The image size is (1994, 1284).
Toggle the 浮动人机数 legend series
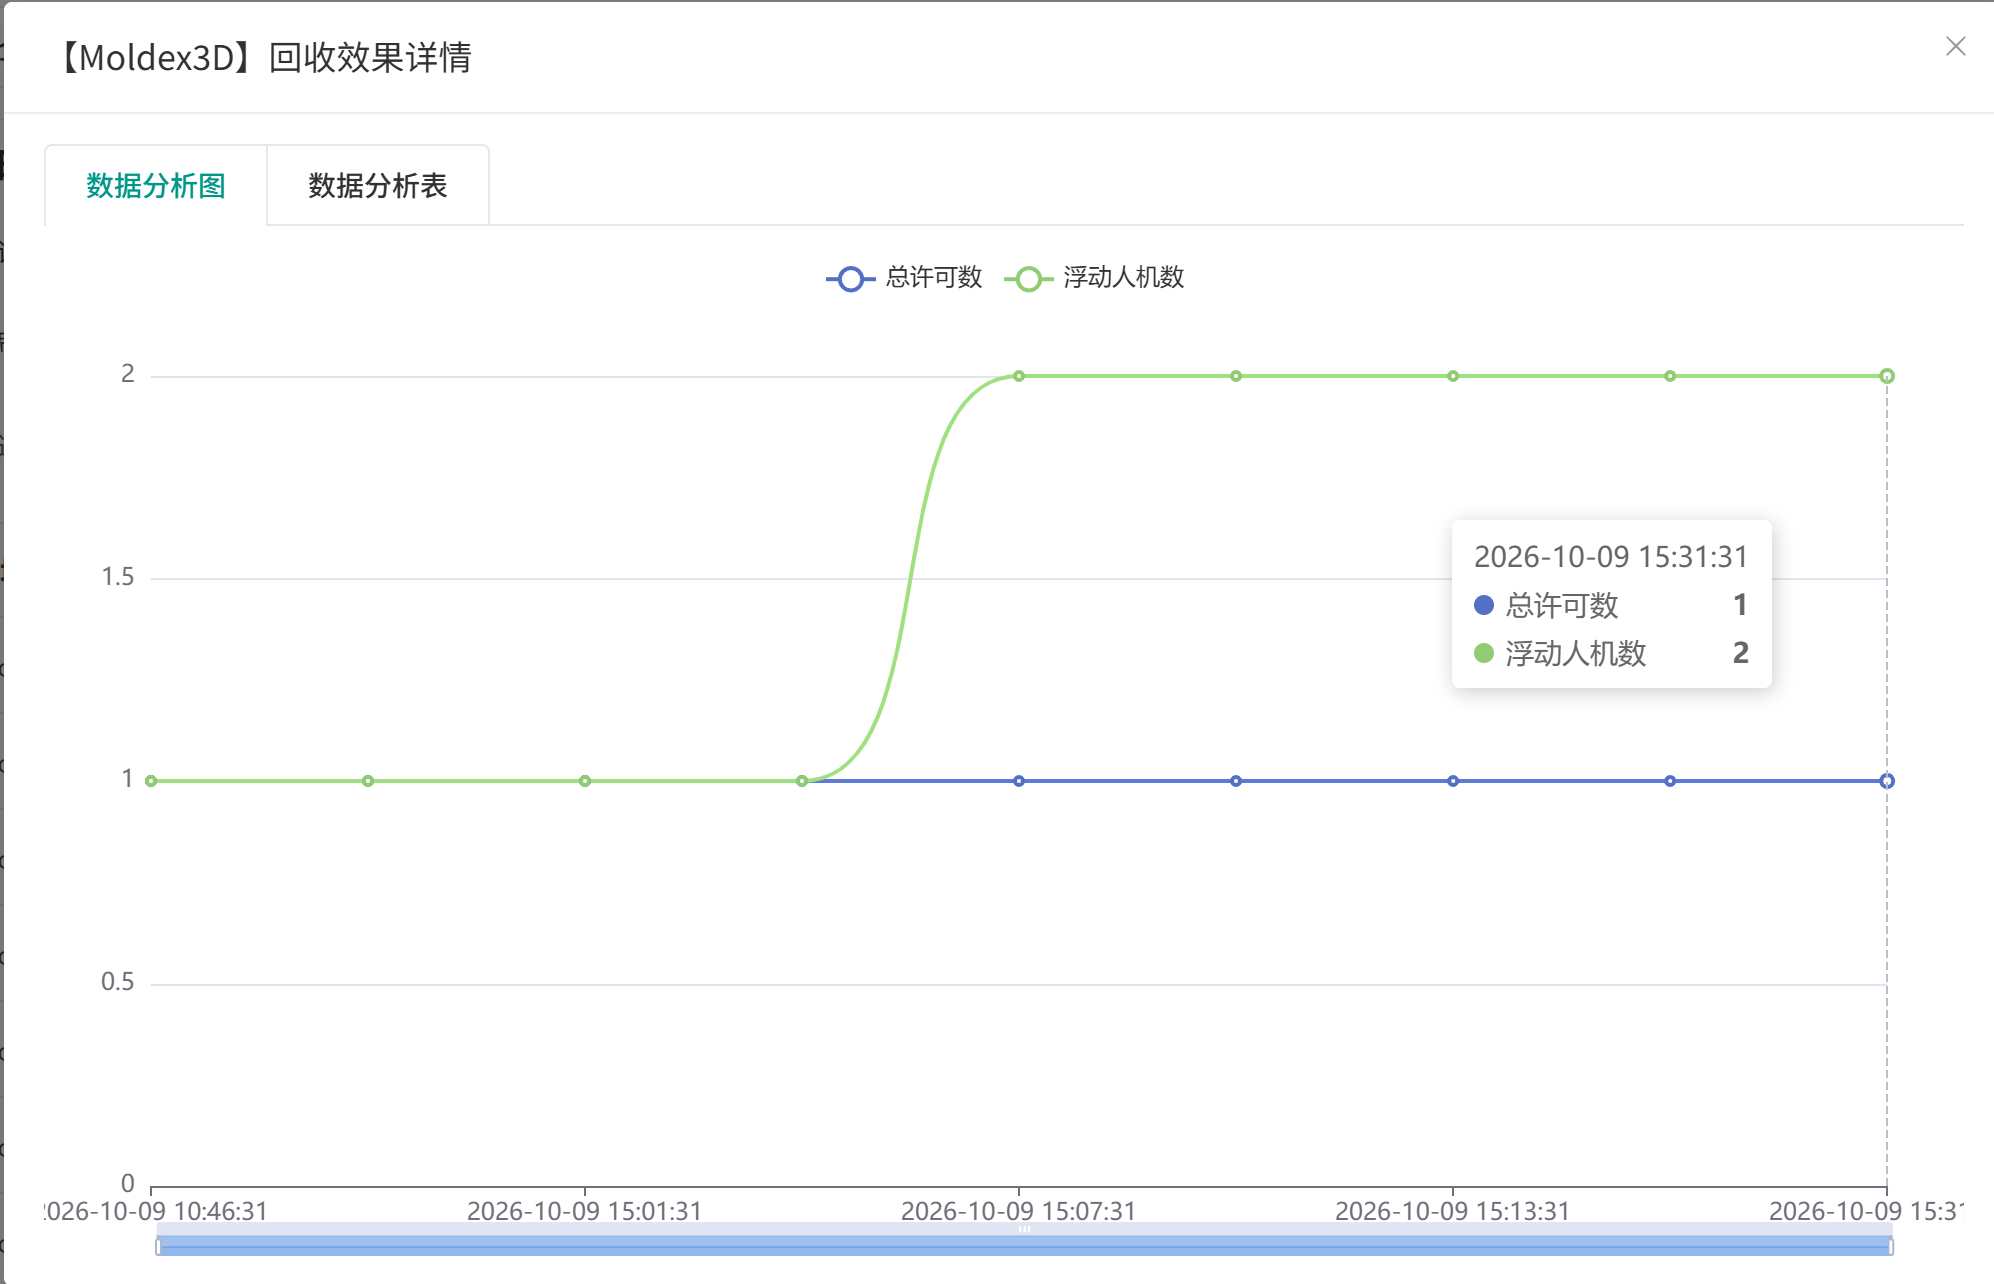click(x=1094, y=278)
